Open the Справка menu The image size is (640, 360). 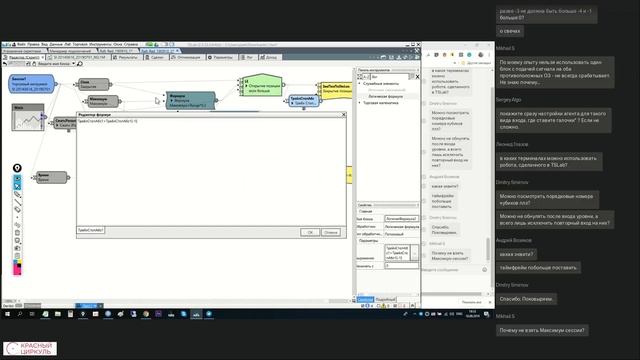pos(131,44)
